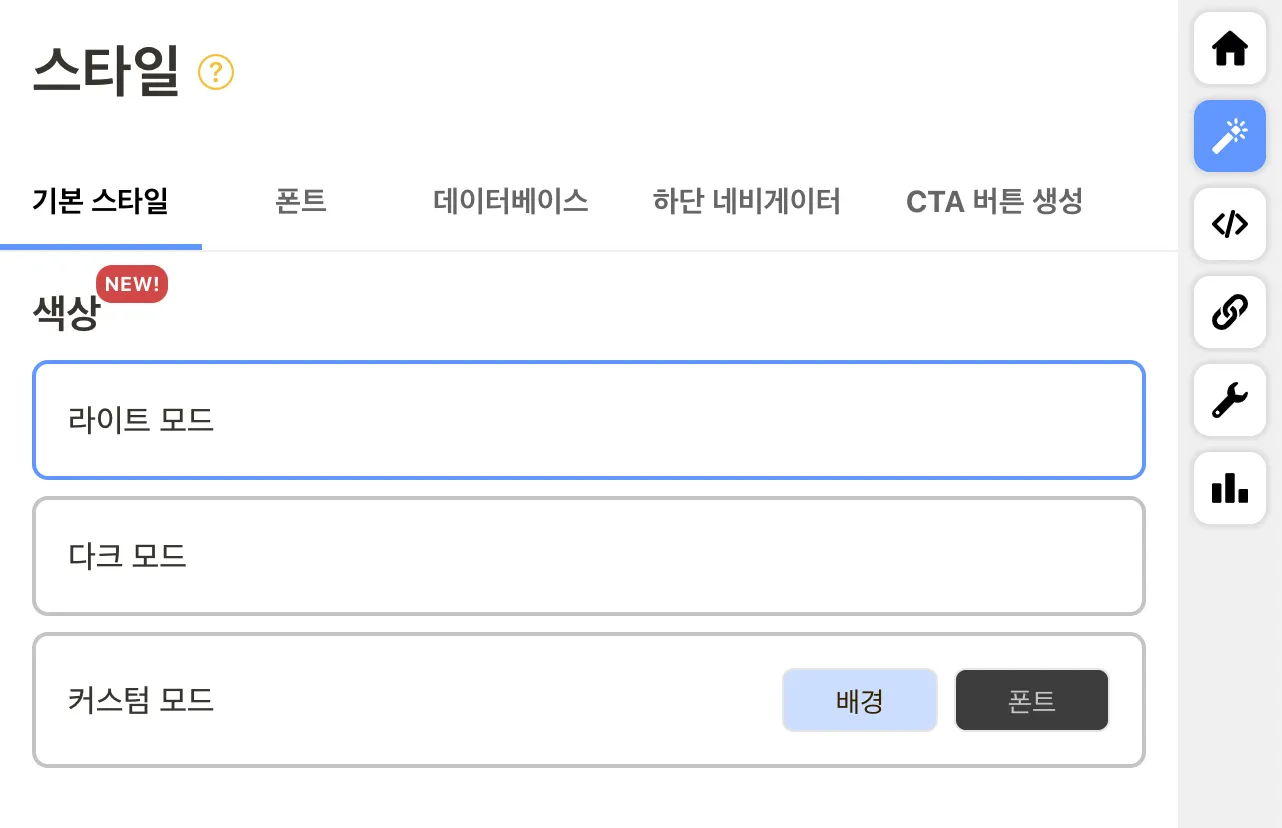This screenshot has height=828, width=1282.
Task: Open the CTA 버튼 생성 tab
Action: (994, 202)
